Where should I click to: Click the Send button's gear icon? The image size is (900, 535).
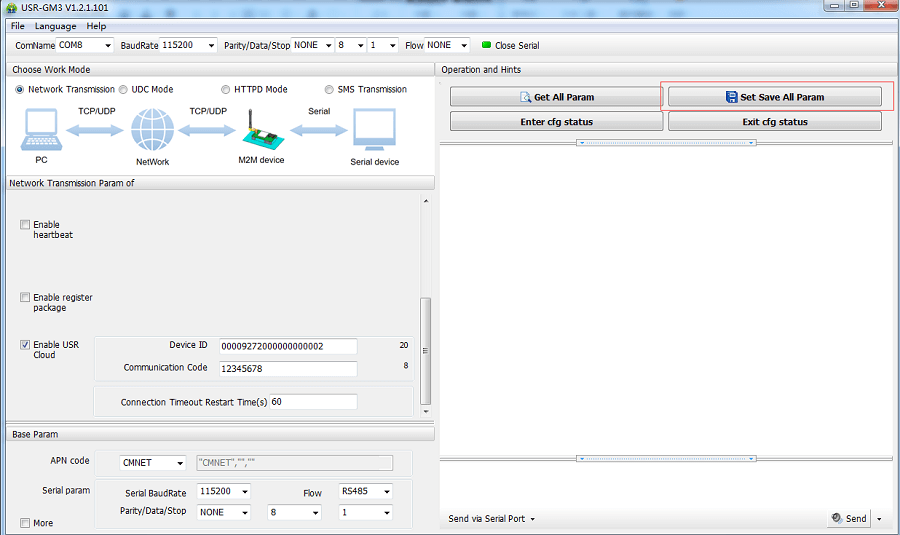pos(836,518)
